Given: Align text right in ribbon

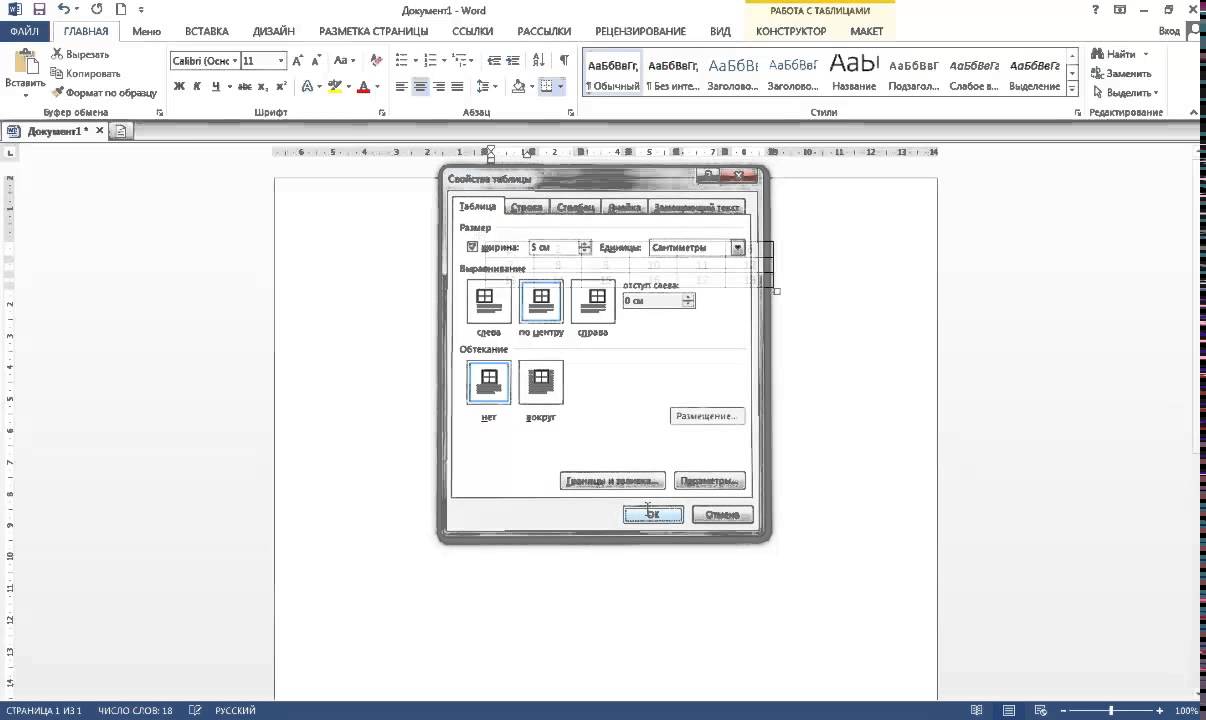Looking at the screenshot, I should click(x=439, y=87).
